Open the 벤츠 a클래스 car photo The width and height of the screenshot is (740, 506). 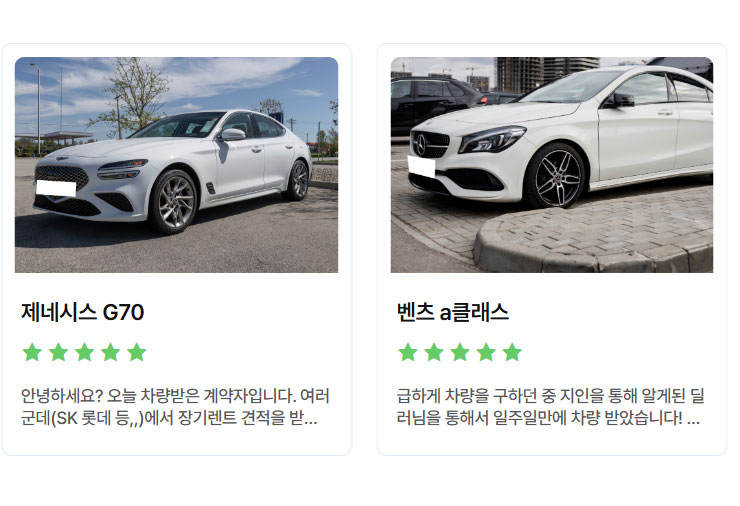[552, 165]
